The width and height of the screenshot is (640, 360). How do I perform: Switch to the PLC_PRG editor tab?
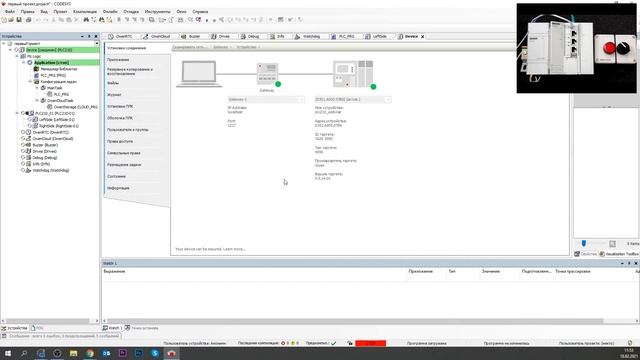pyautogui.click(x=343, y=36)
